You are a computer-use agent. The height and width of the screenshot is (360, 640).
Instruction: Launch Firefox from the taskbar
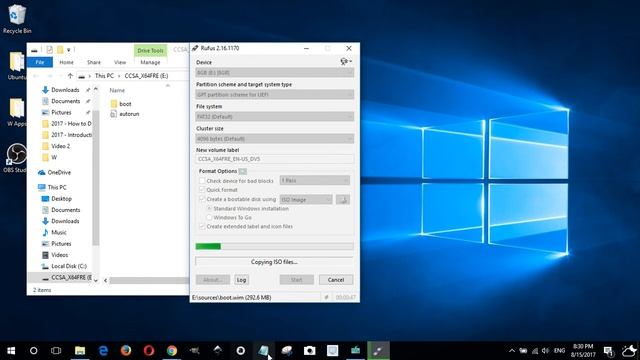pos(126,351)
